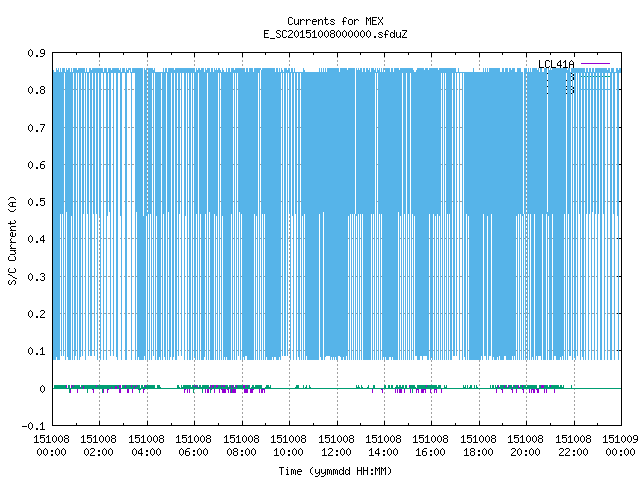Click the x-axis time label "12:00"
Viewport: 640px width, 480px height.
pos(336,452)
